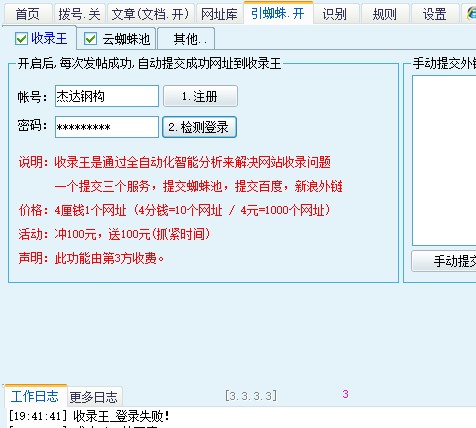
Task: Click inside the 手动提交外链 text area
Action: point(444,160)
